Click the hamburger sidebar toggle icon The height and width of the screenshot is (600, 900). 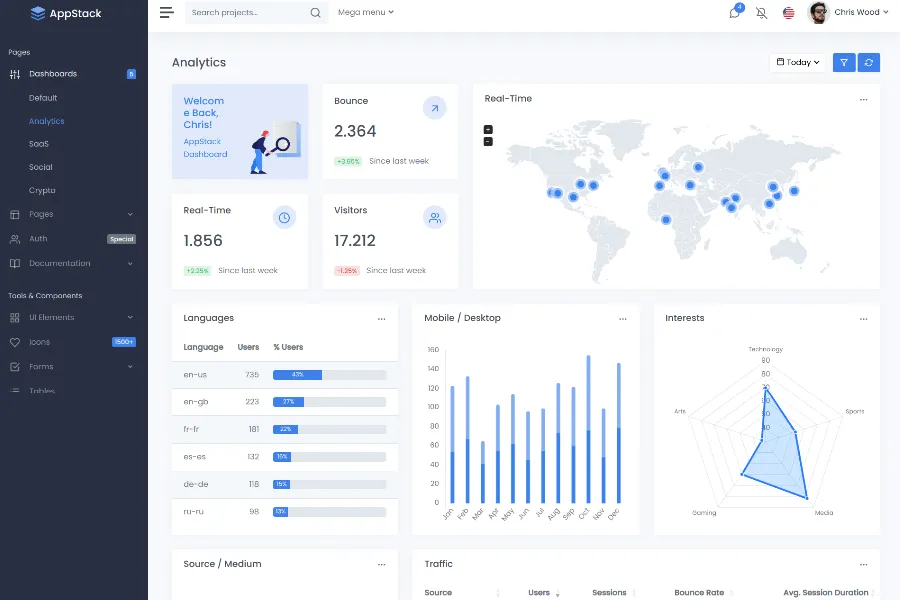click(x=166, y=13)
